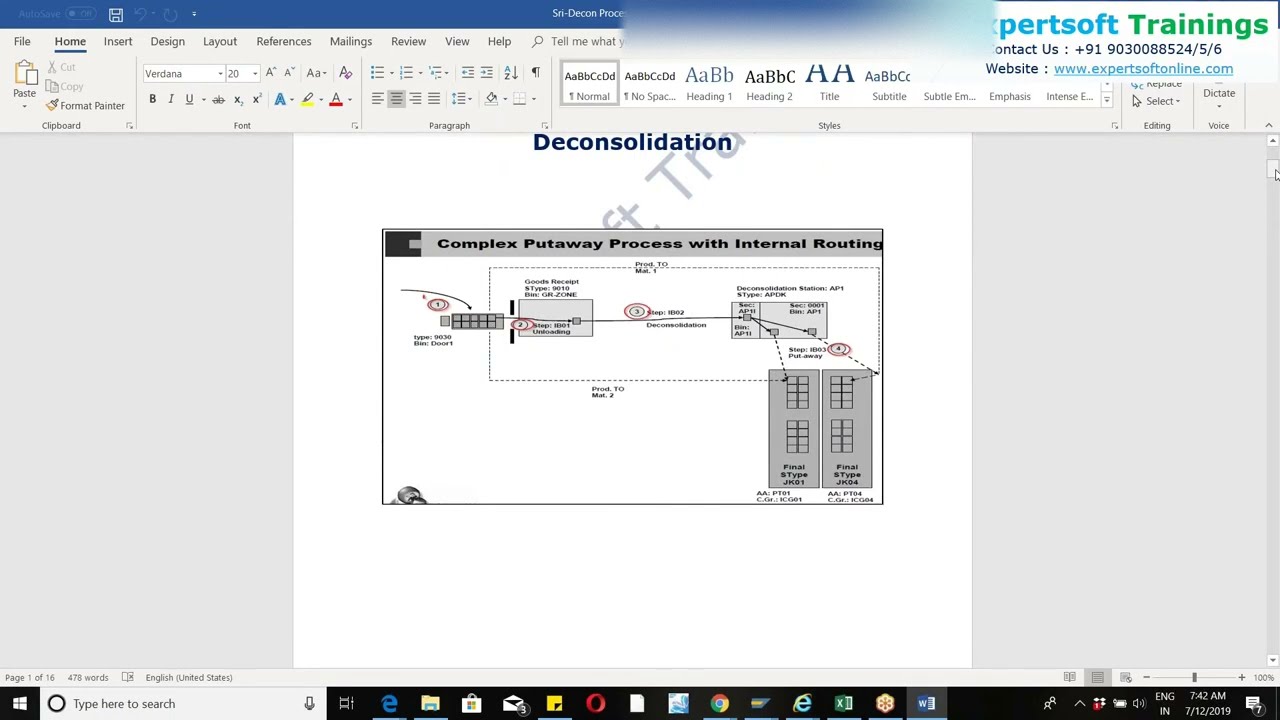Open the font size dropdown showing 20

(x=254, y=73)
